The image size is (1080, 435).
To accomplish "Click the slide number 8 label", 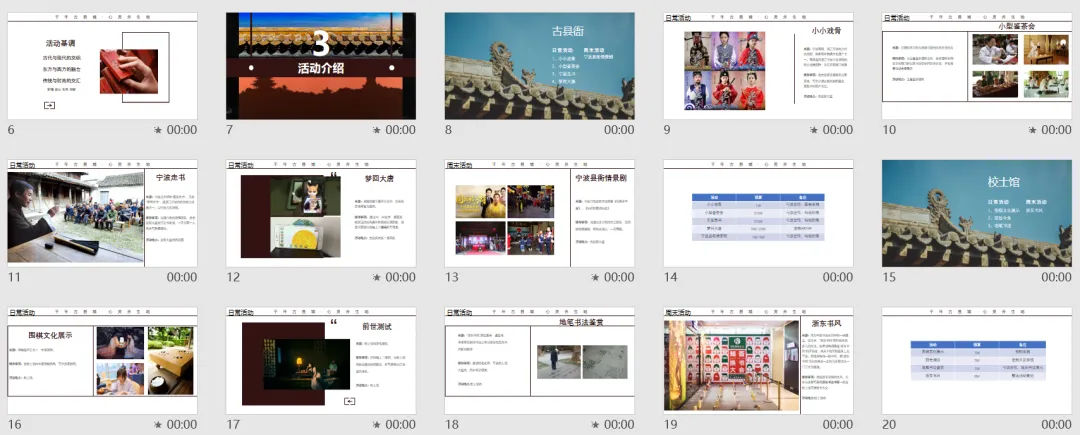I will [448, 129].
